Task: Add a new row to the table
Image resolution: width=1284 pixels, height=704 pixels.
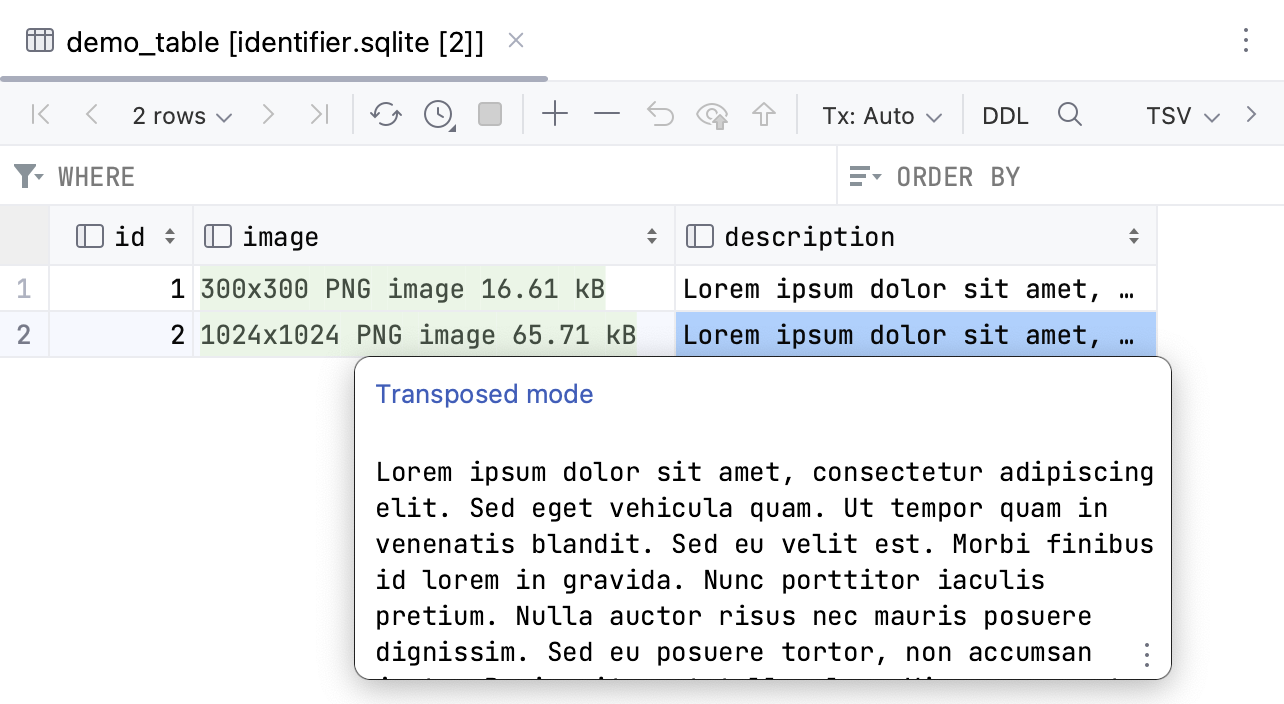Action: [555, 114]
